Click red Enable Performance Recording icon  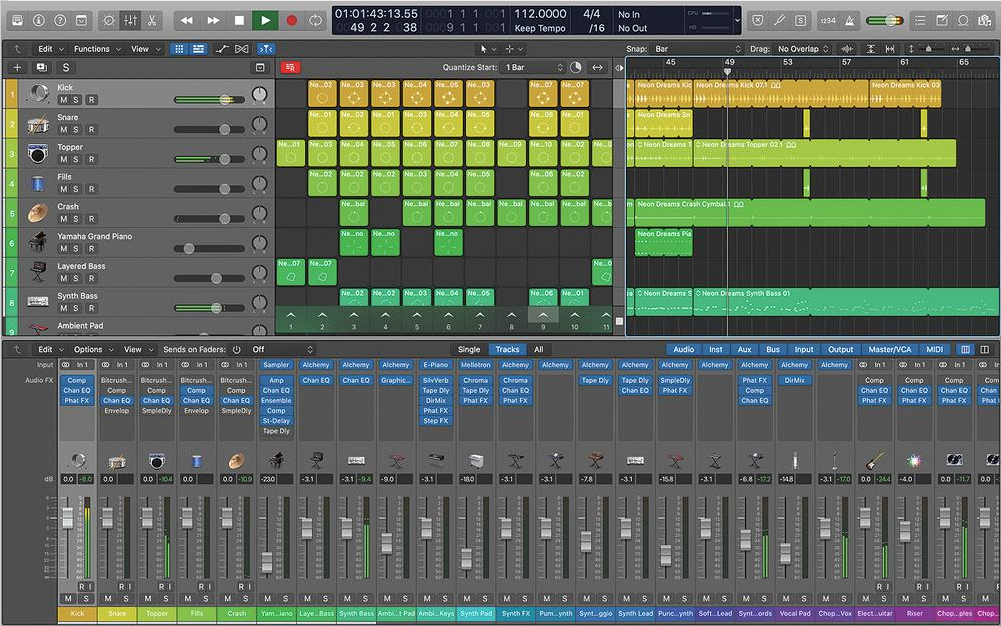(x=290, y=67)
